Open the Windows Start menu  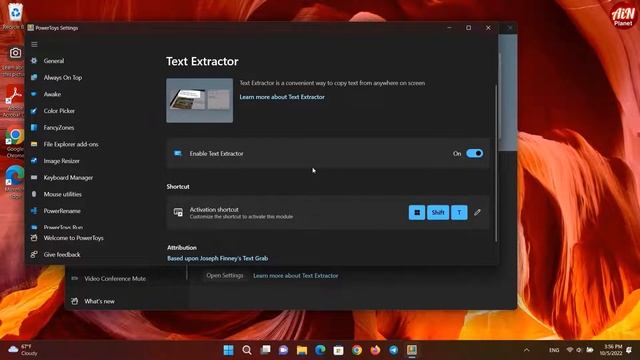tap(229, 350)
